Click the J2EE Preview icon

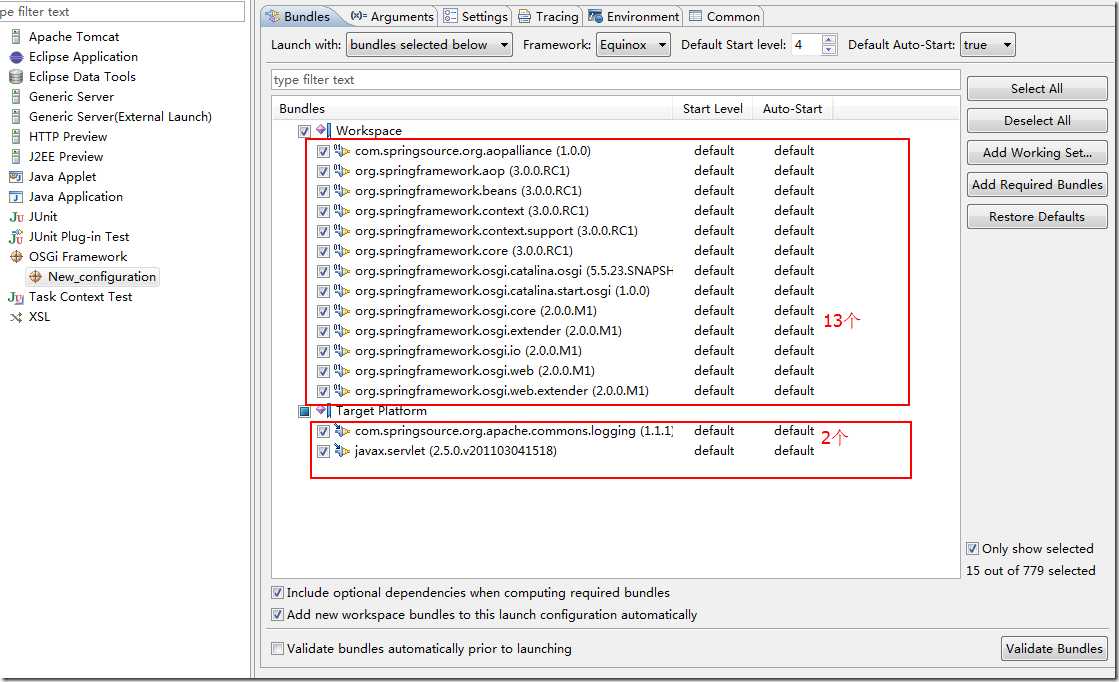[x=16, y=156]
